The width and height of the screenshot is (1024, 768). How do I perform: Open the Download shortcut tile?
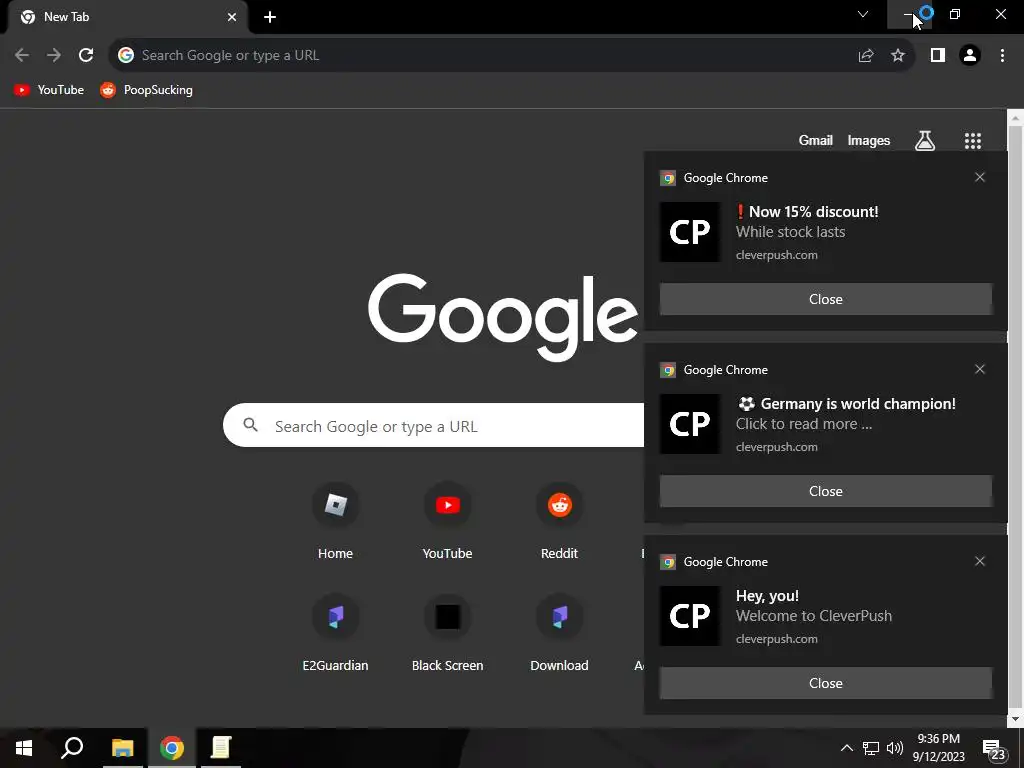560,634
